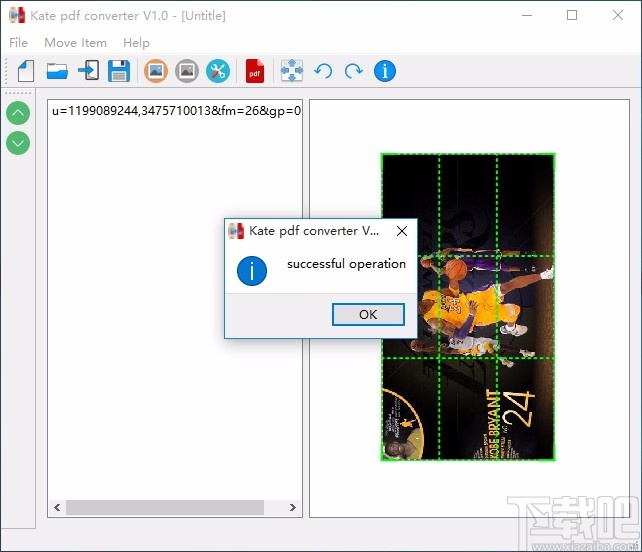Image resolution: width=642 pixels, height=552 pixels.
Task: Click the gray-ringed picture icon
Action: [x=187, y=71]
